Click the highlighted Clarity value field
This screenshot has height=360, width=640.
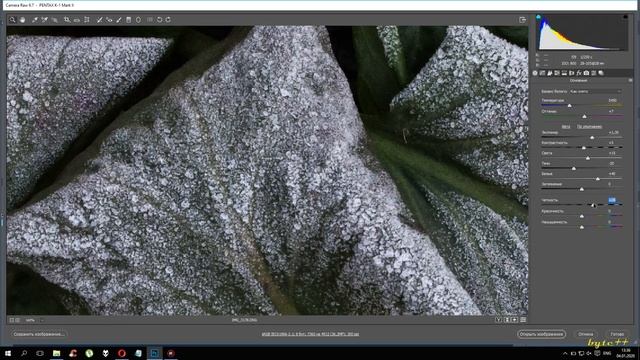[x=612, y=200]
